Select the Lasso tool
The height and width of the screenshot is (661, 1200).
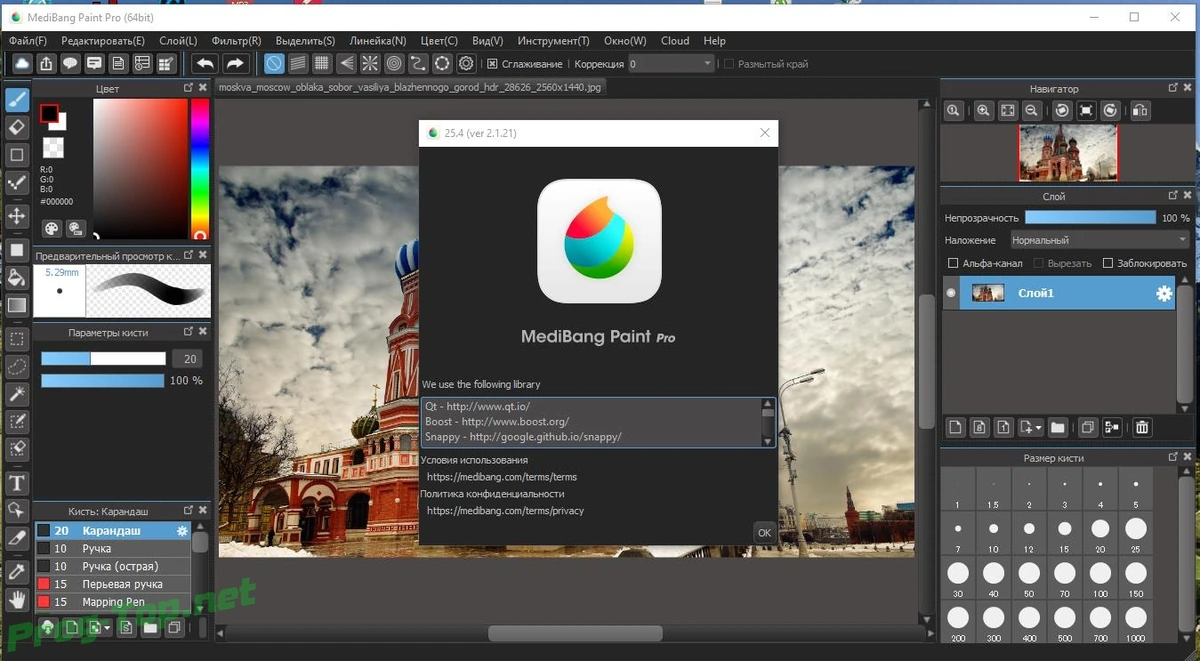17,367
